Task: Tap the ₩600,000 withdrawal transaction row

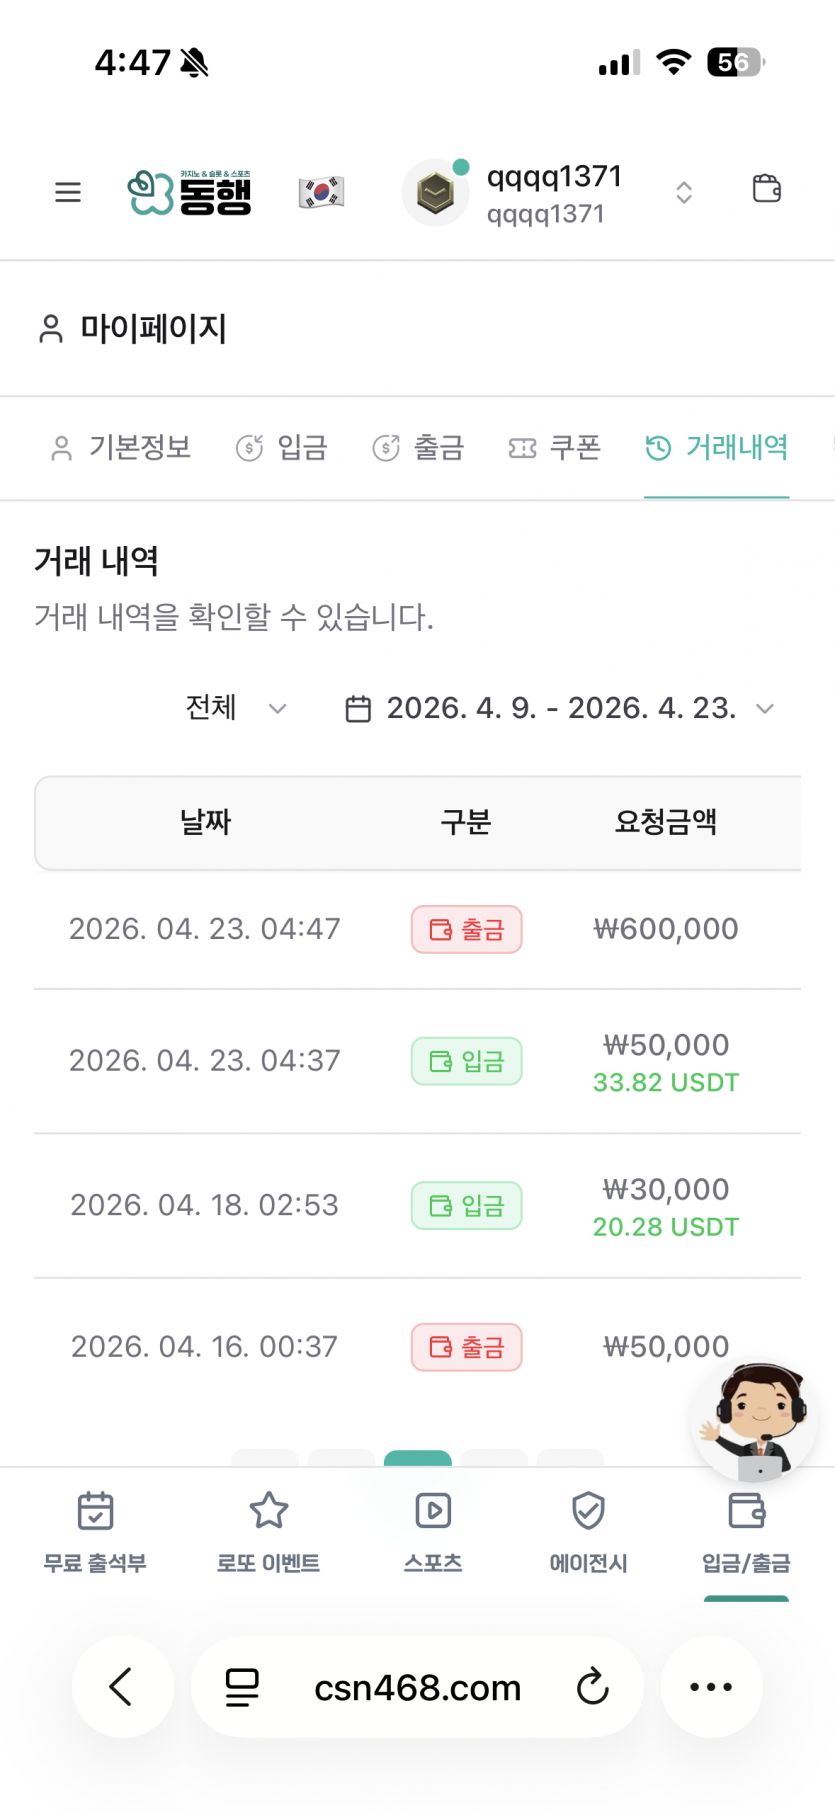Action: [x=417, y=929]
